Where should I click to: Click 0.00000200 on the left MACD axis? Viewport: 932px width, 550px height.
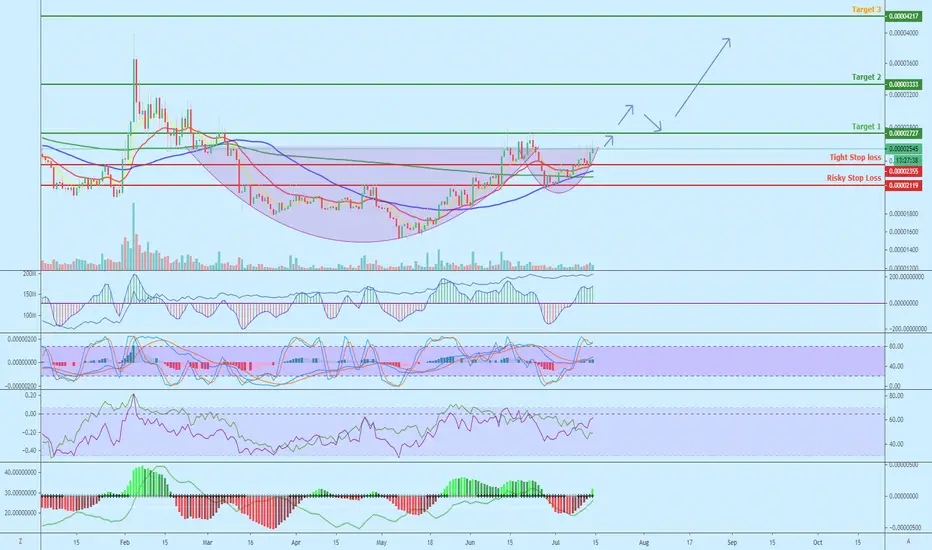[23, 339]
